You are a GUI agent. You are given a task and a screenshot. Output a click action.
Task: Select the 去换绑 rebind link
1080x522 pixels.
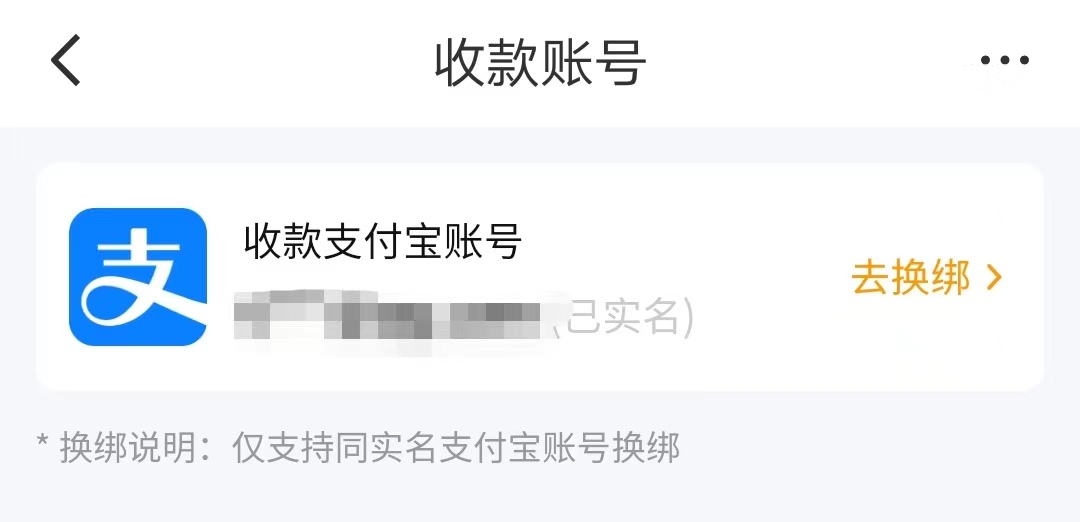coord(926,278)
